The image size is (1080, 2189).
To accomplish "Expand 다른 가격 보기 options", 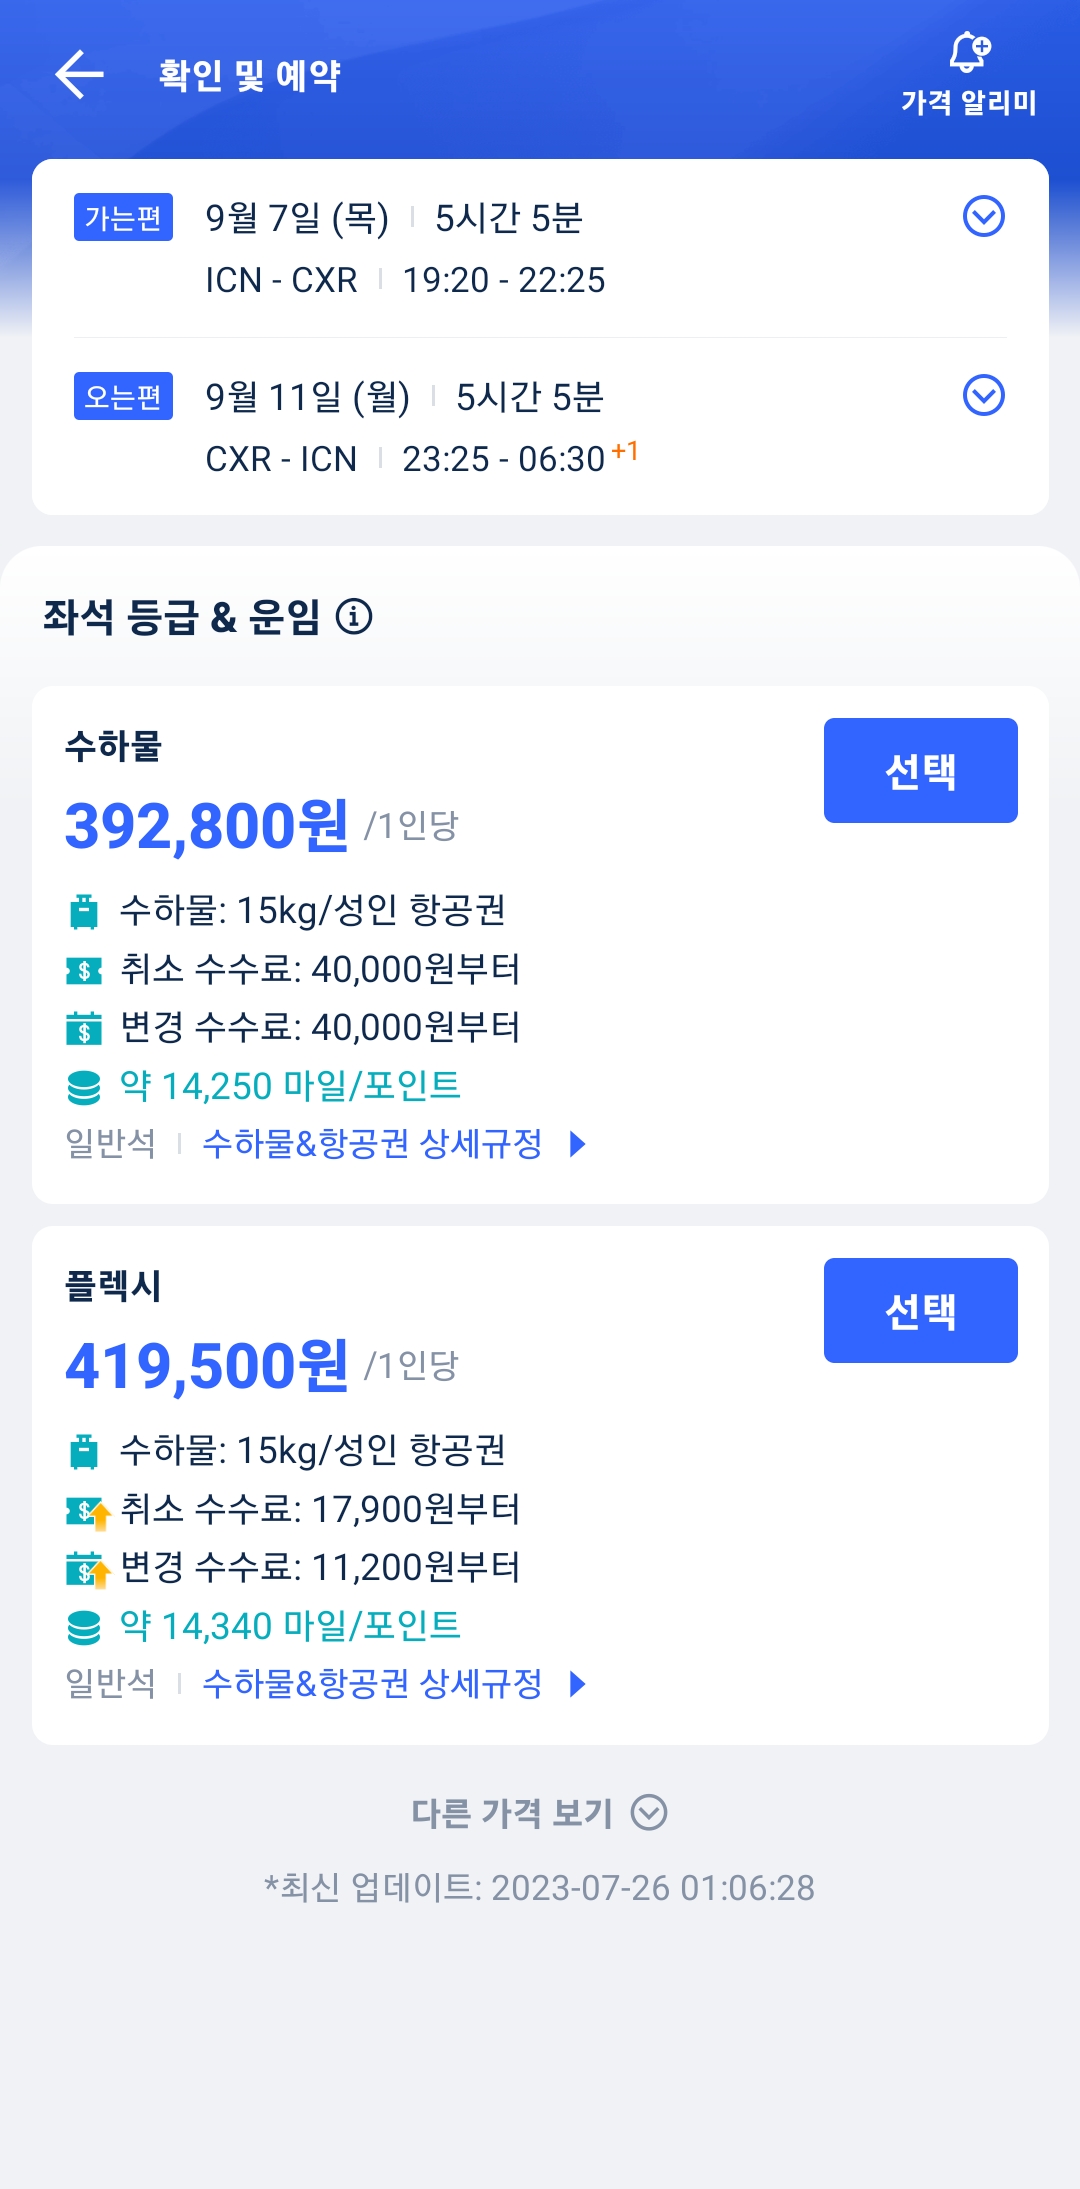I will coord(540,1812).
